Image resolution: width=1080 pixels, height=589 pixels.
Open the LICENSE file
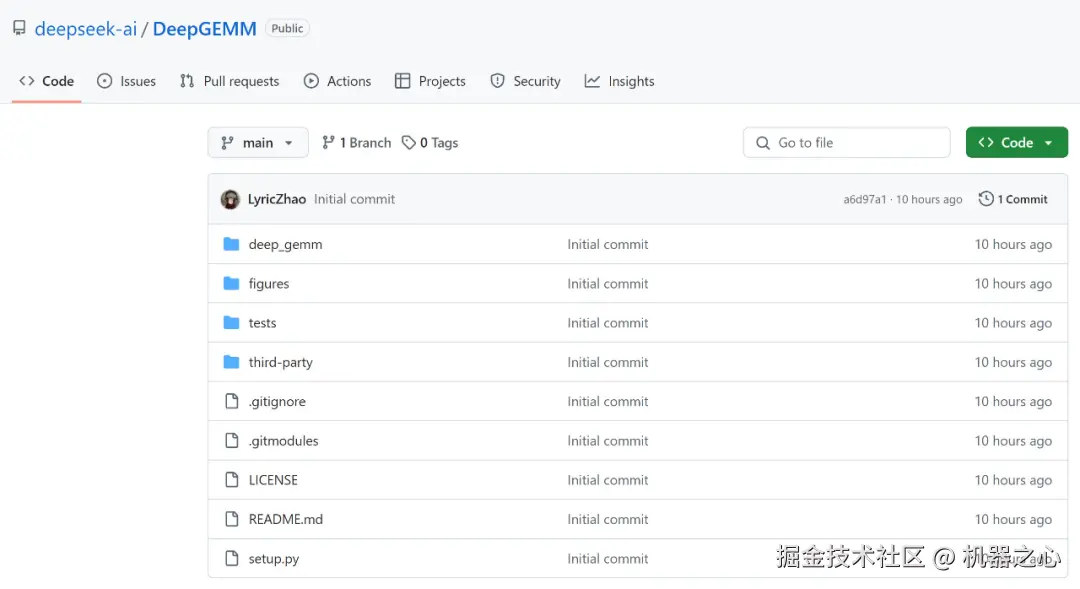273,480
